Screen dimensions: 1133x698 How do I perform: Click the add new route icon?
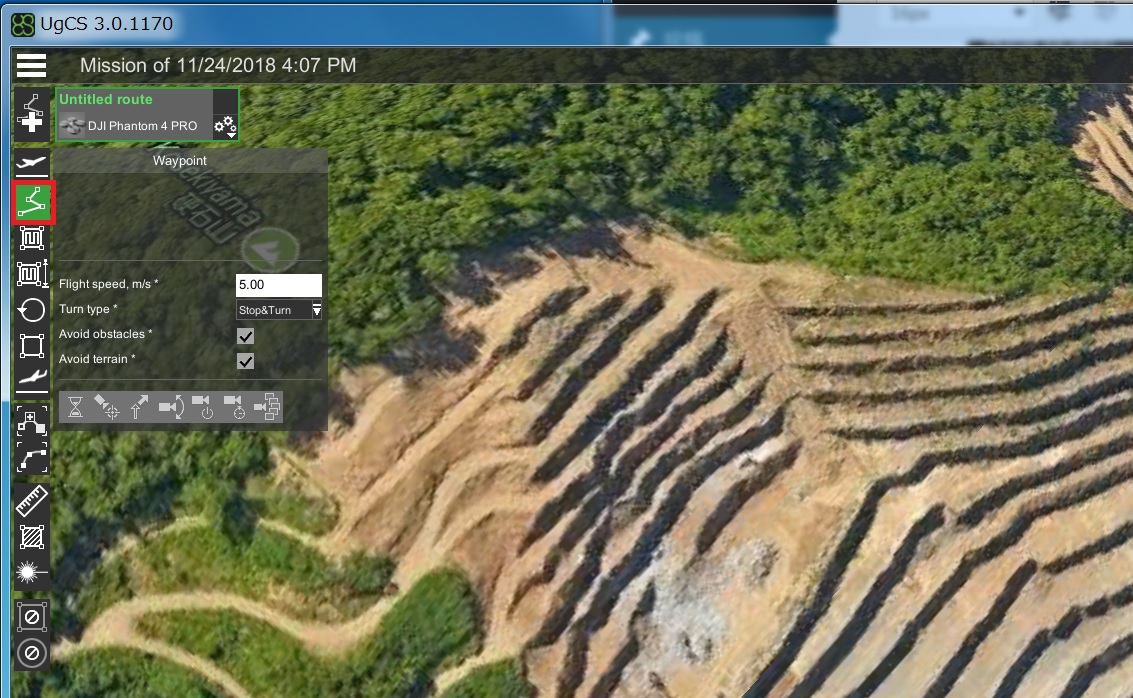pos(32,111)
